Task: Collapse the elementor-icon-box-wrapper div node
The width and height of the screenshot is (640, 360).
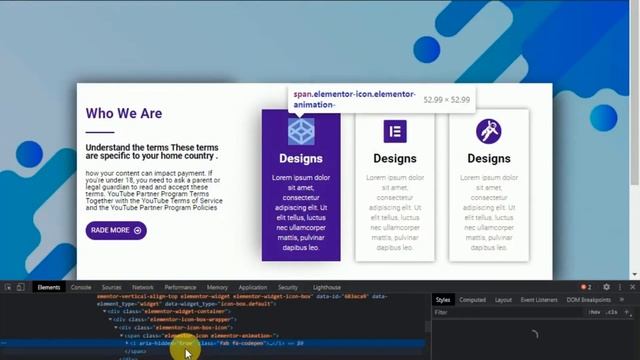Action: click(x=110, y=320)
